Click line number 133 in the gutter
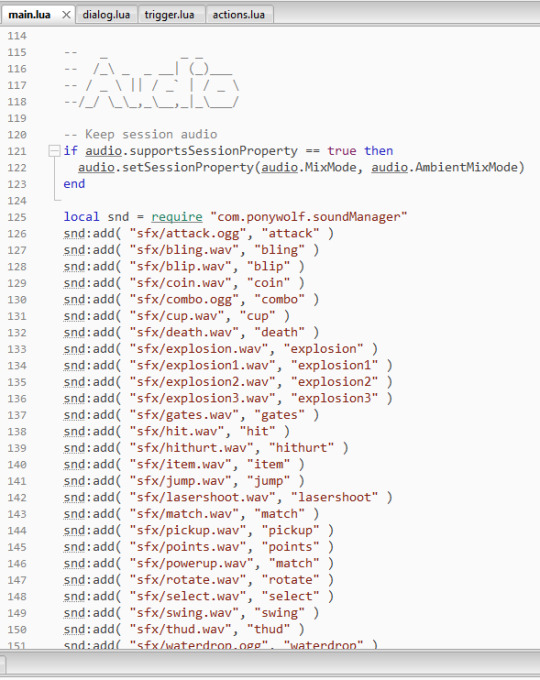The width and height of the screenshot is (540, 680). click(17, 349)
